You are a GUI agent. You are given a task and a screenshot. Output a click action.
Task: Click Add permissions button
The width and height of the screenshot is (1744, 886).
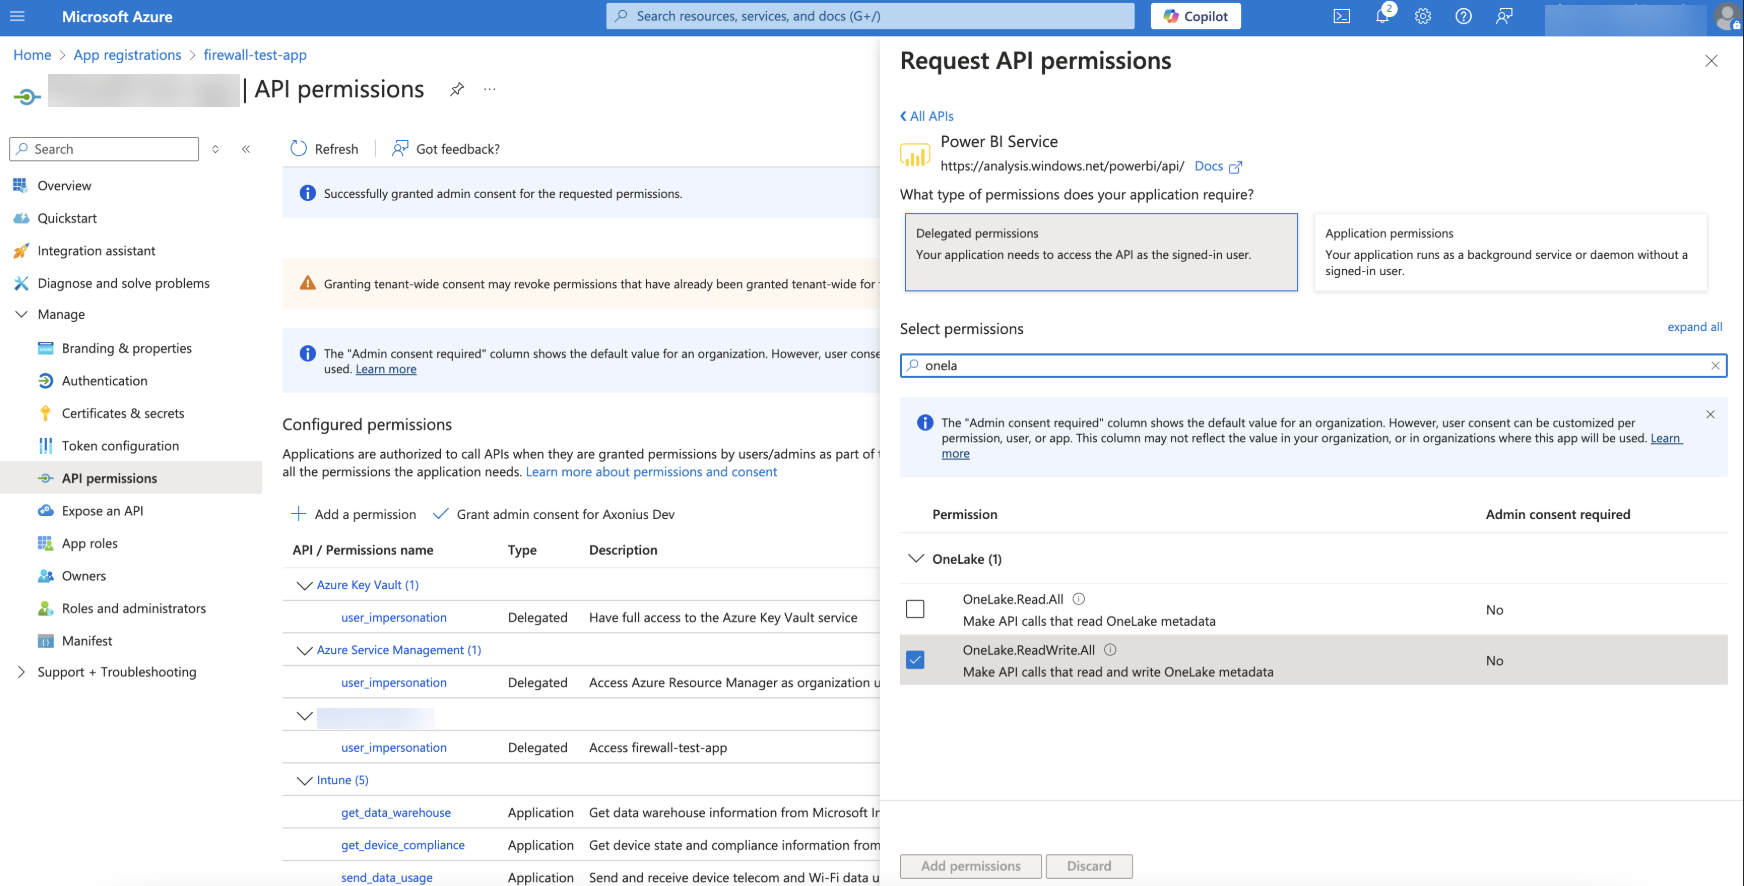point(971,866)
